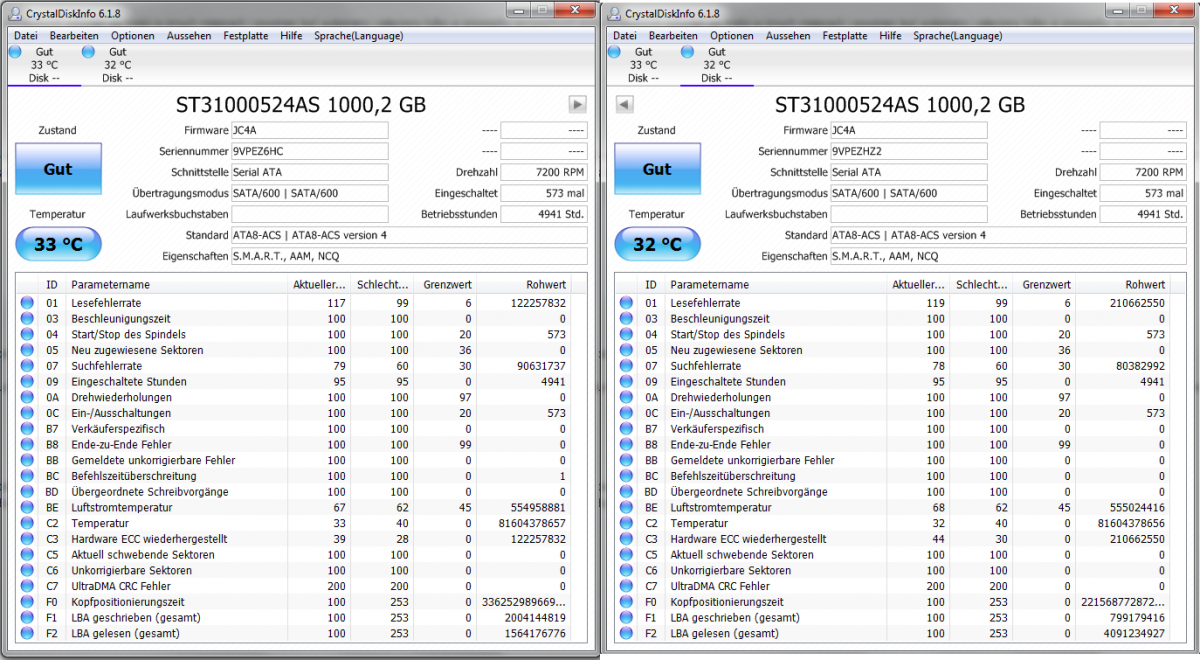
Task: Open Datei menu in left window
Action: (25, 35)
